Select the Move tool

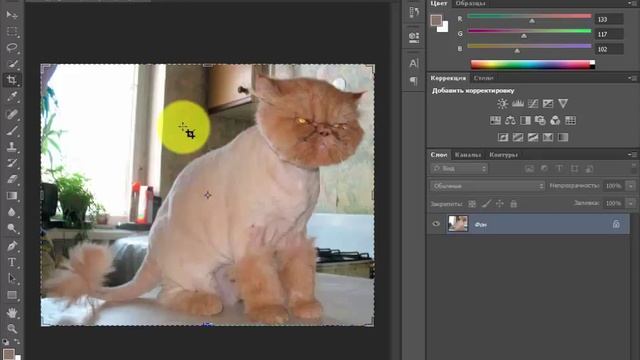click(12, 15)
